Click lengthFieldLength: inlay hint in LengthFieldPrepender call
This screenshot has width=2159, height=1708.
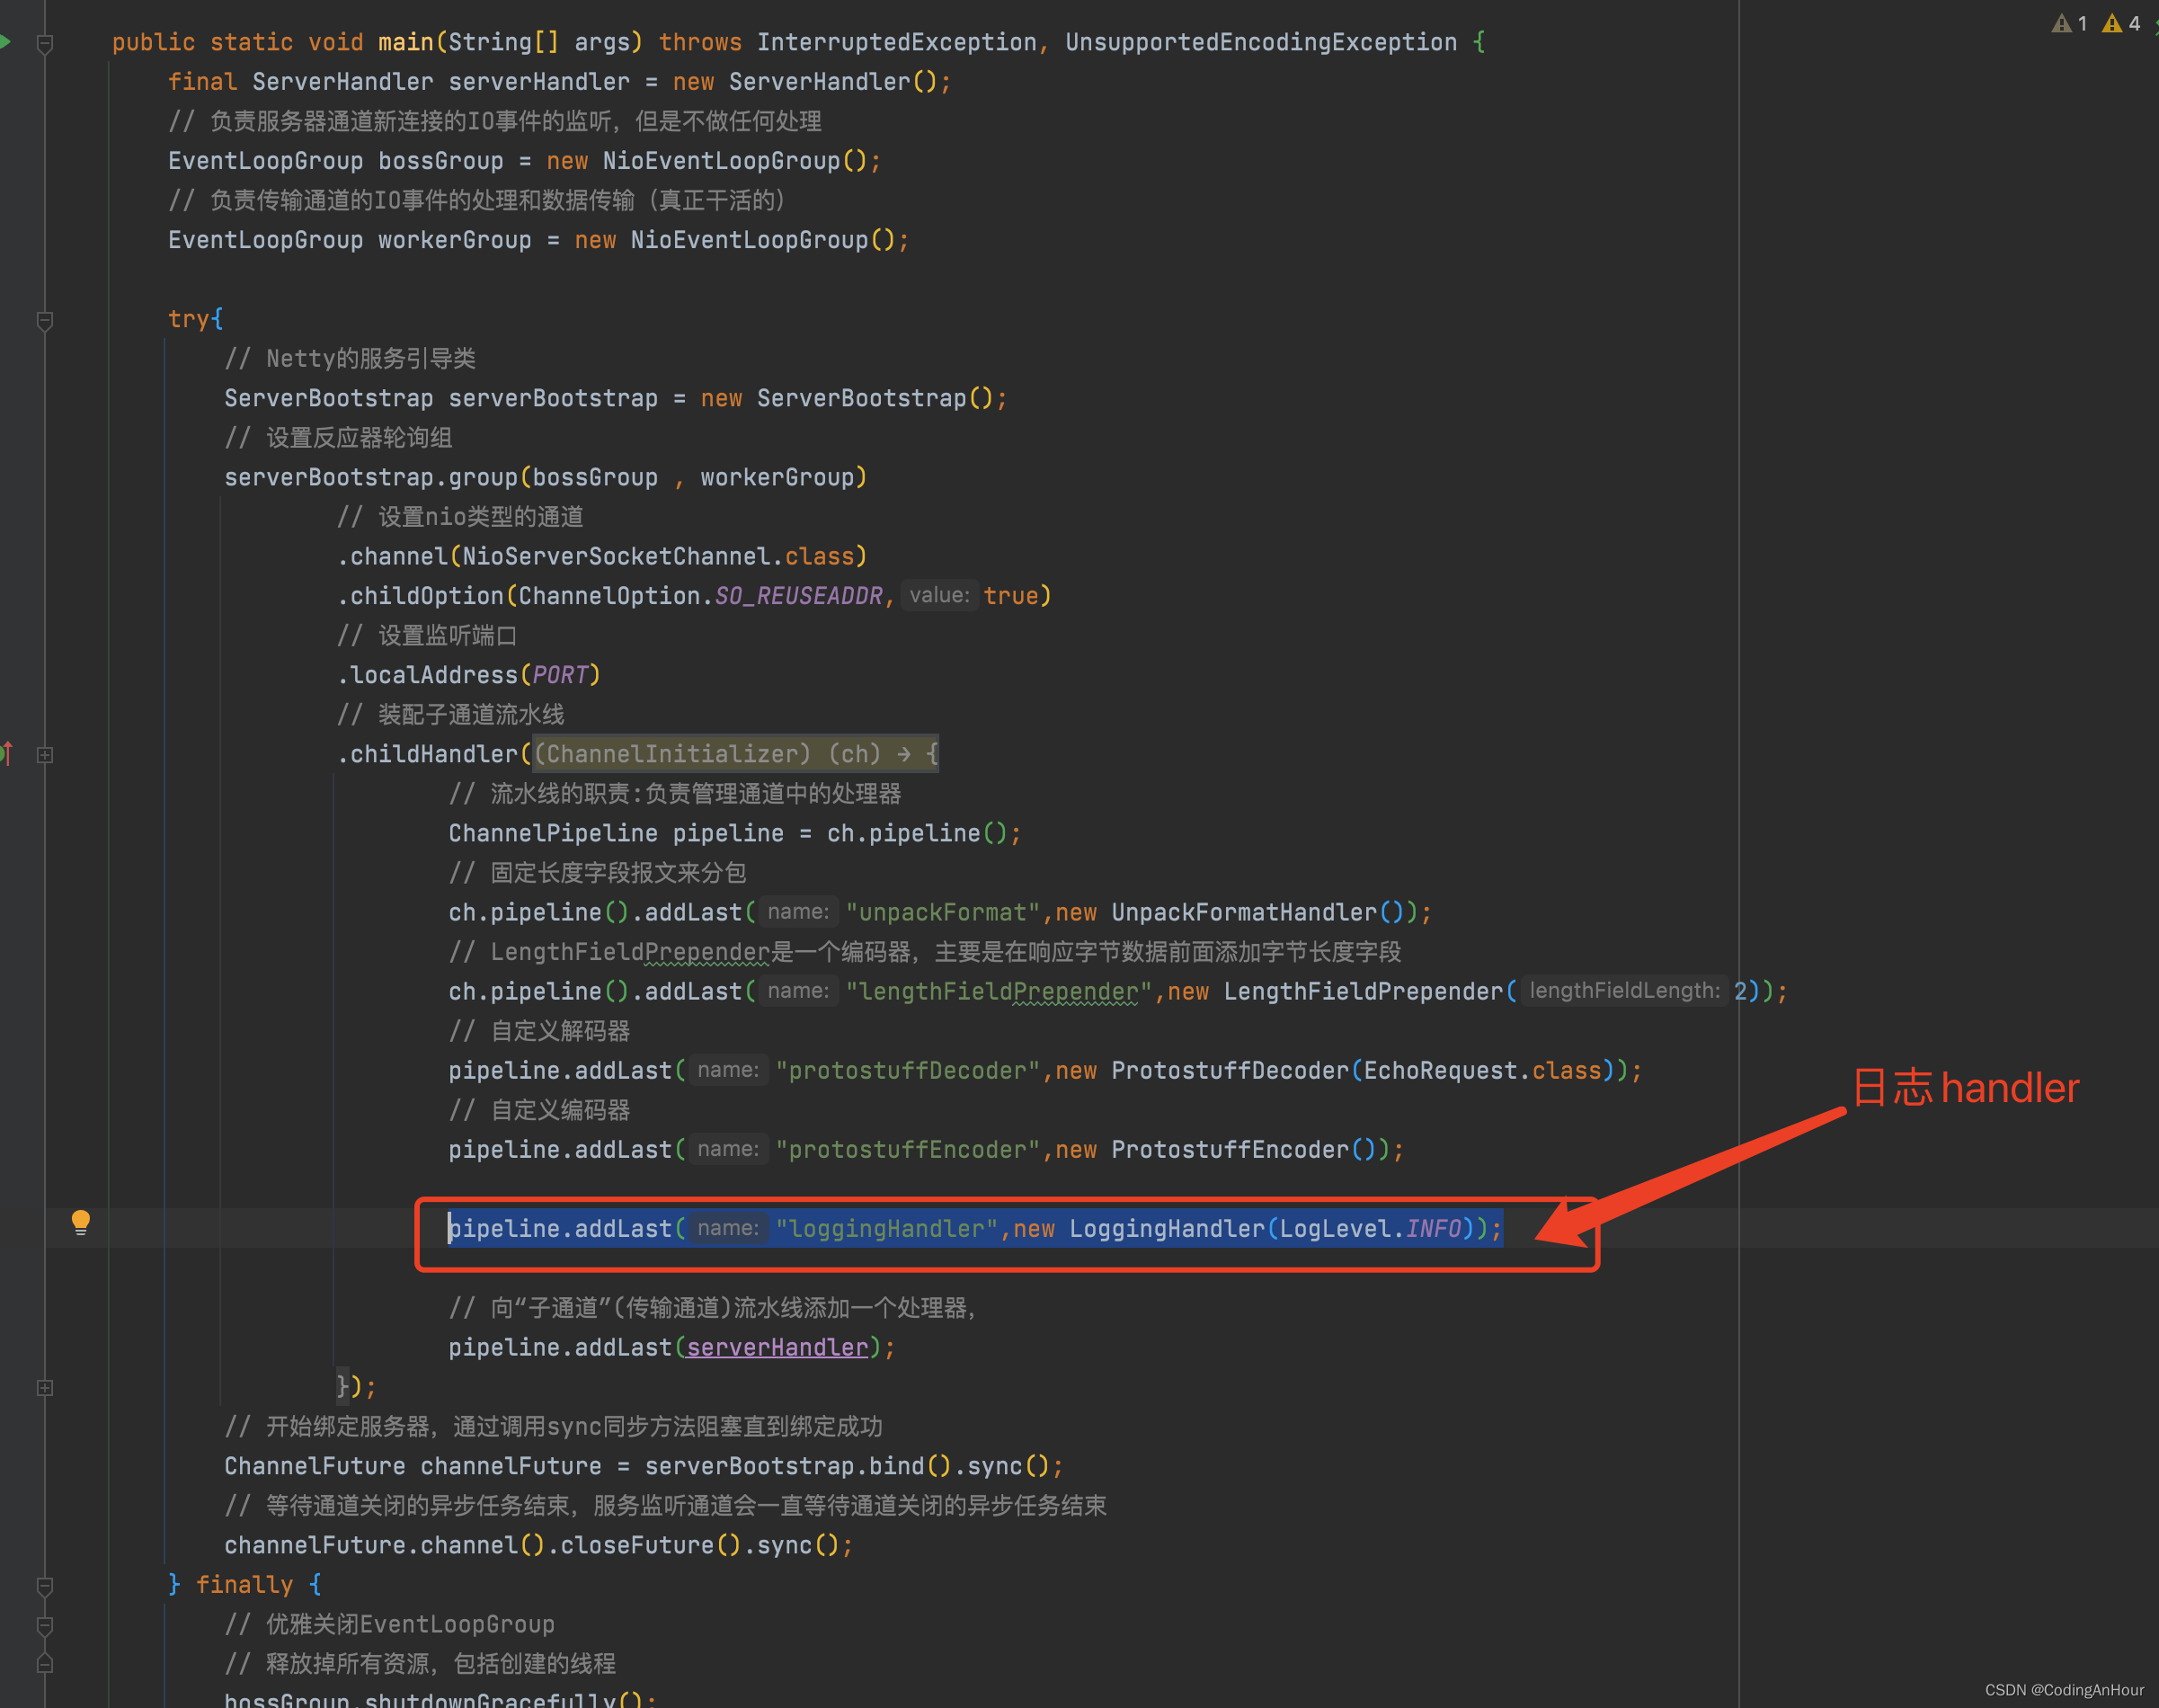tap(1624, 990)
